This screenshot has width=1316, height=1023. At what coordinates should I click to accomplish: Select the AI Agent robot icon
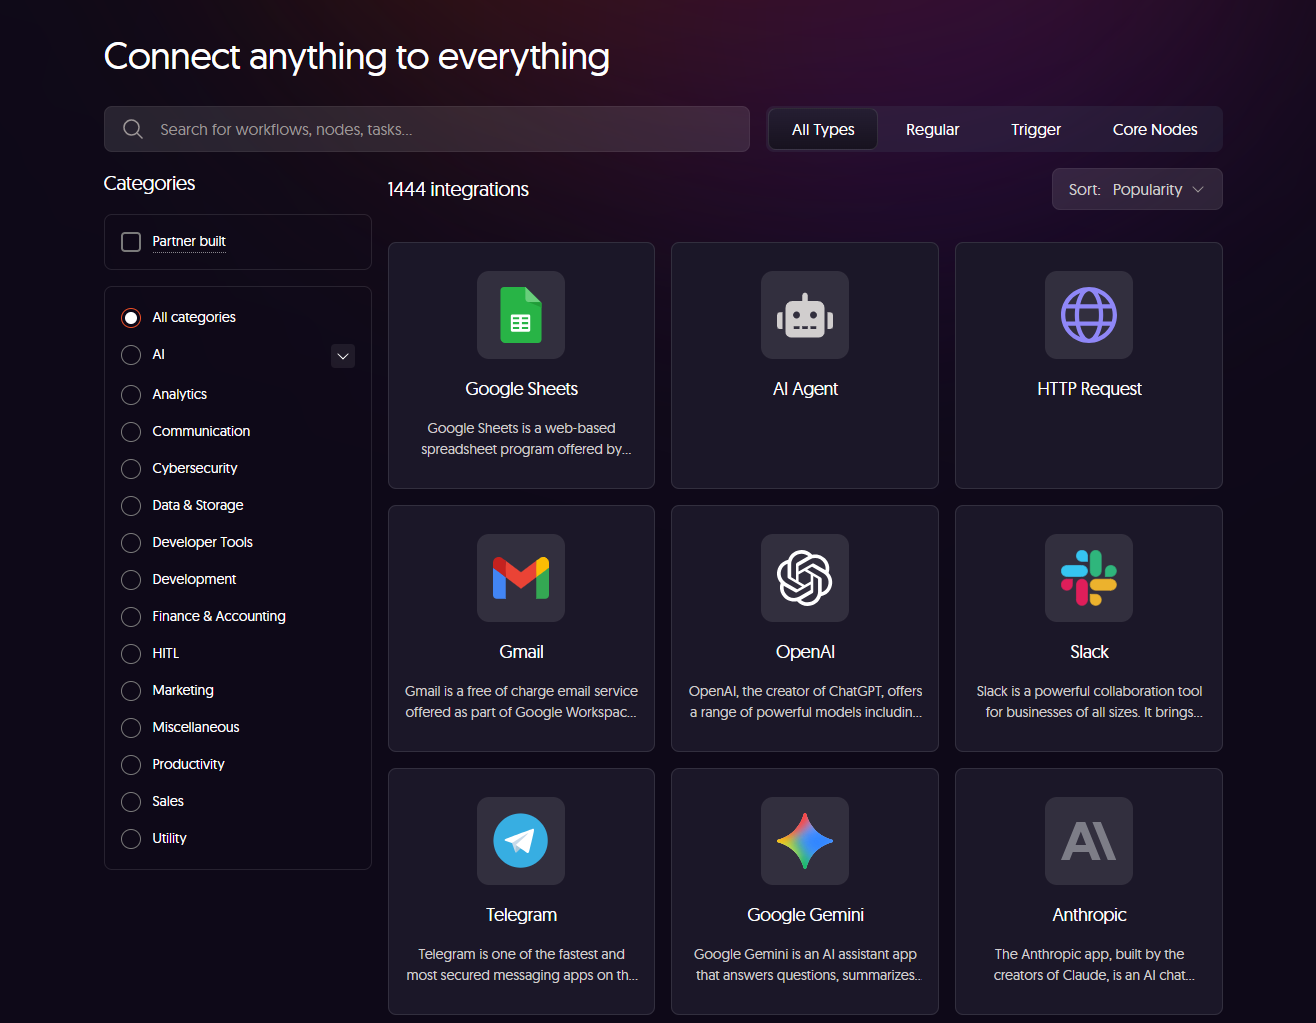coord(804,315)
